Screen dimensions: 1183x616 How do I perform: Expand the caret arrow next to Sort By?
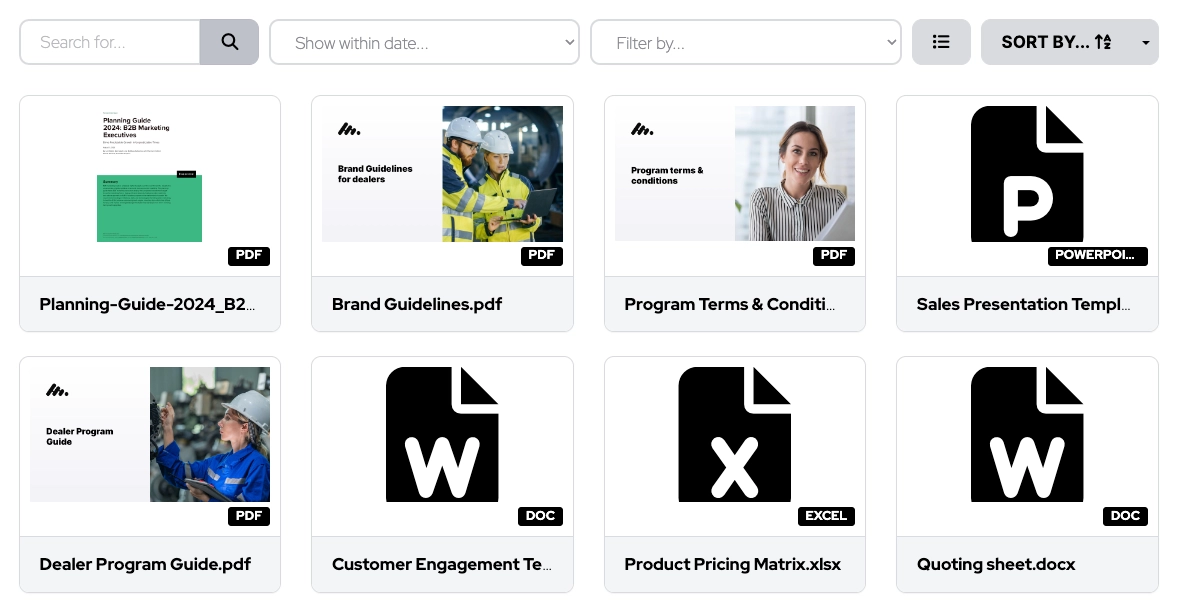(x=1146, y=42)
